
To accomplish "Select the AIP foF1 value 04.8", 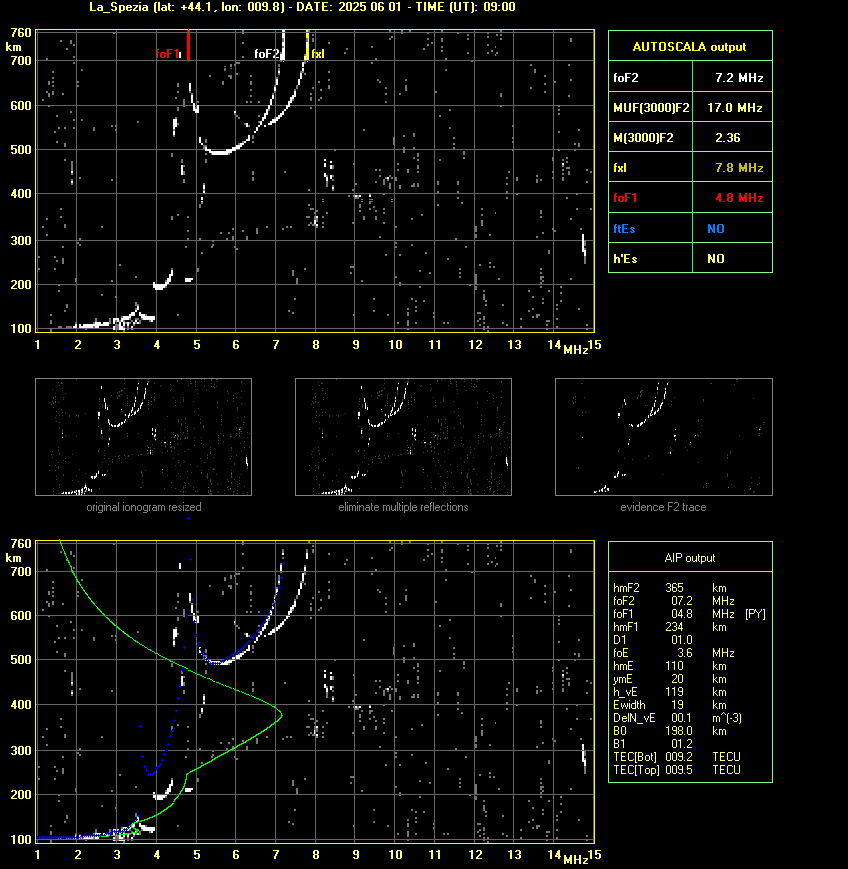I will pyautogui.click(x=682, y=614).
